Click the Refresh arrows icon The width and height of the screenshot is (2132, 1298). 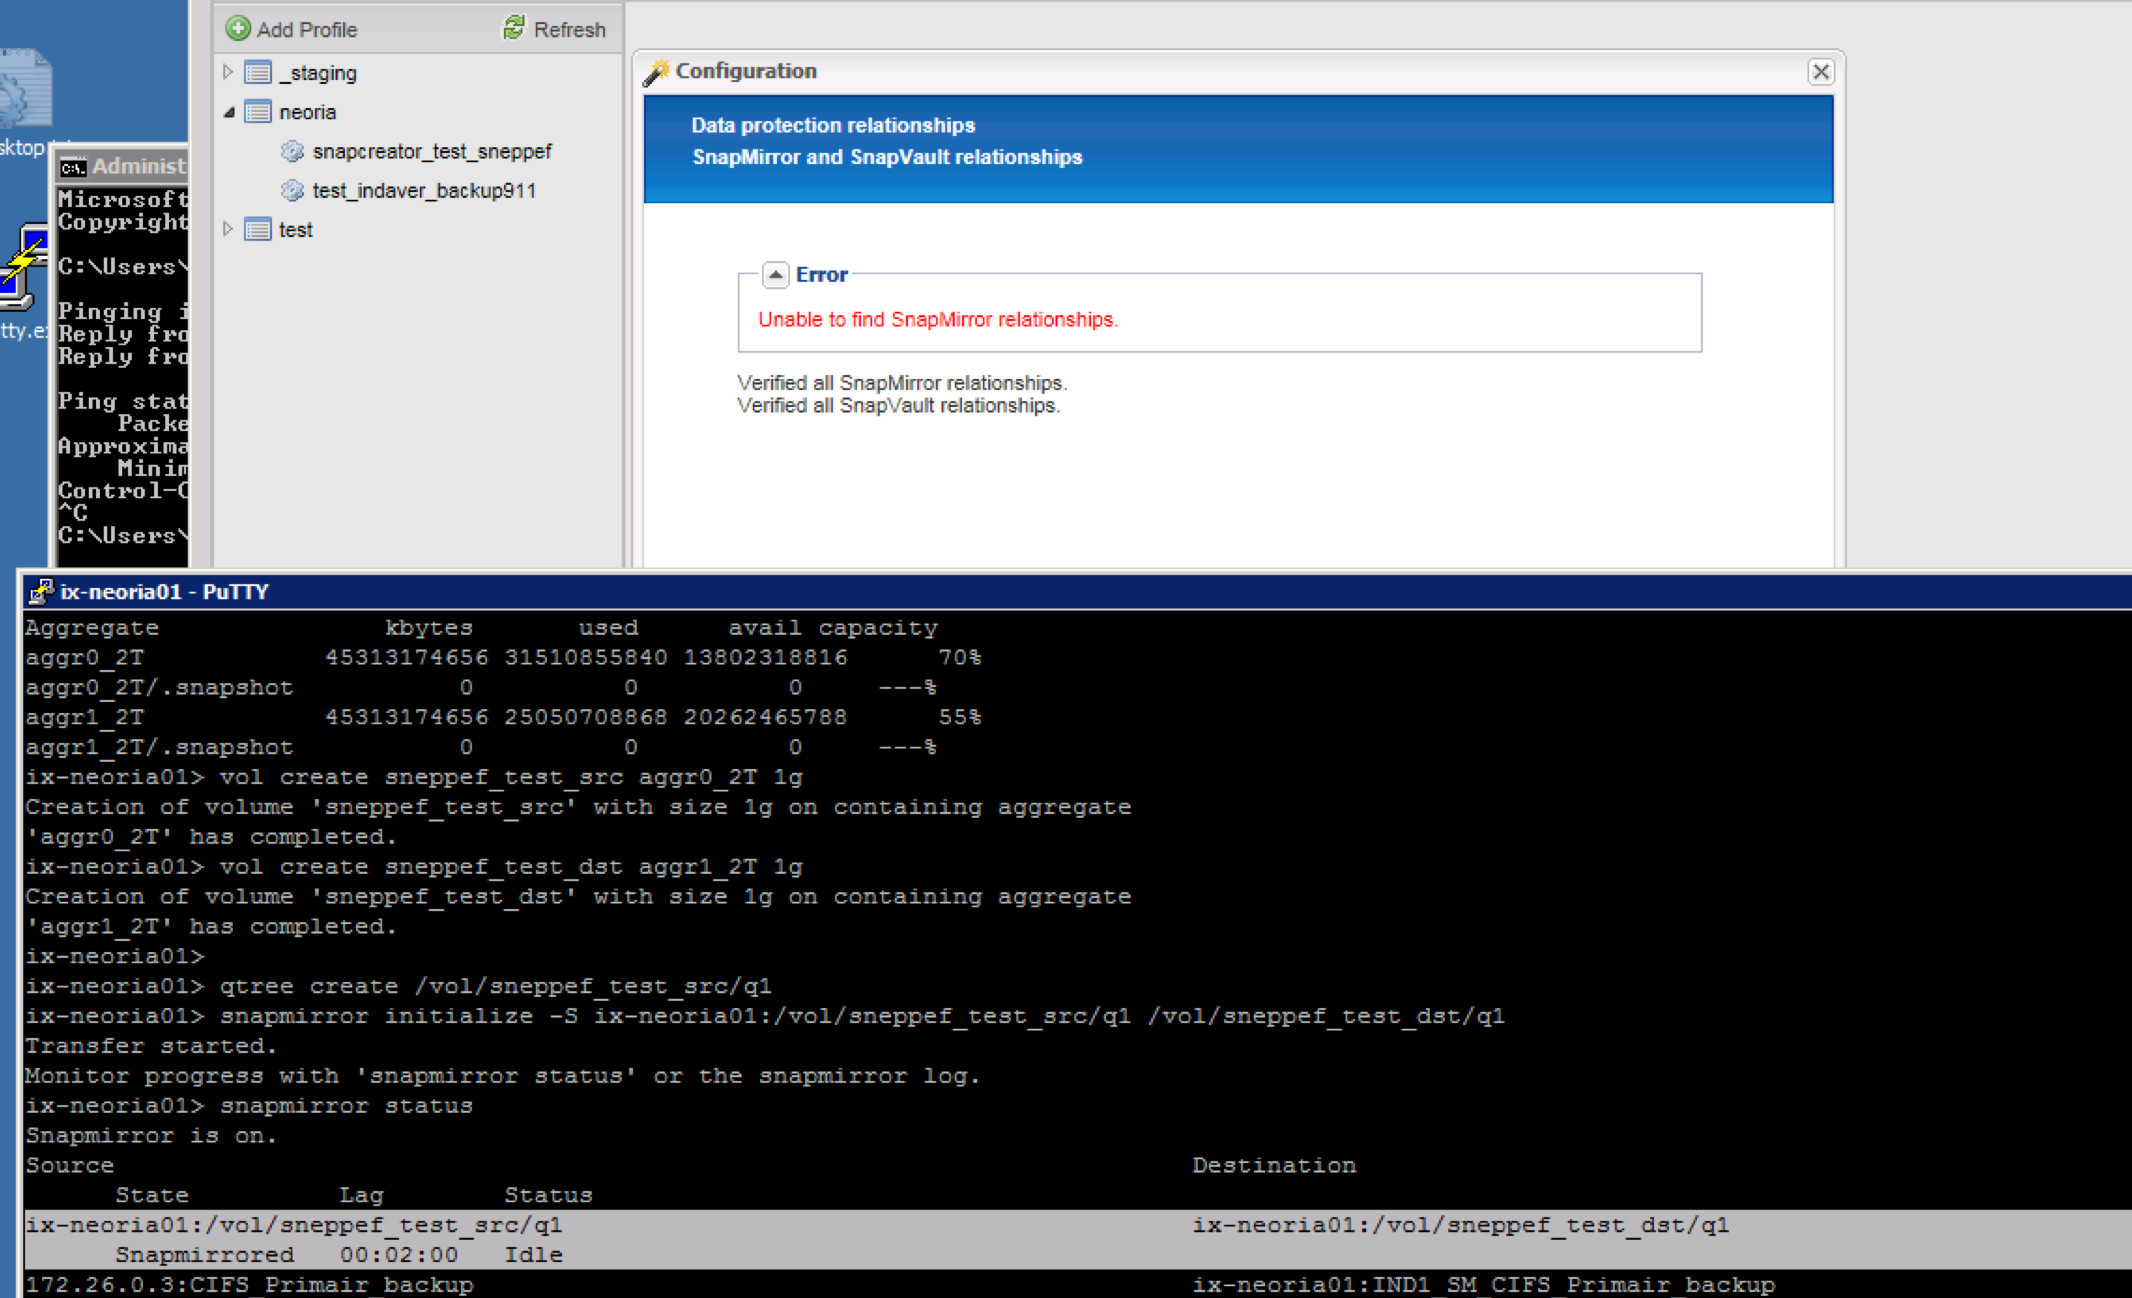[x=514, y=28]
